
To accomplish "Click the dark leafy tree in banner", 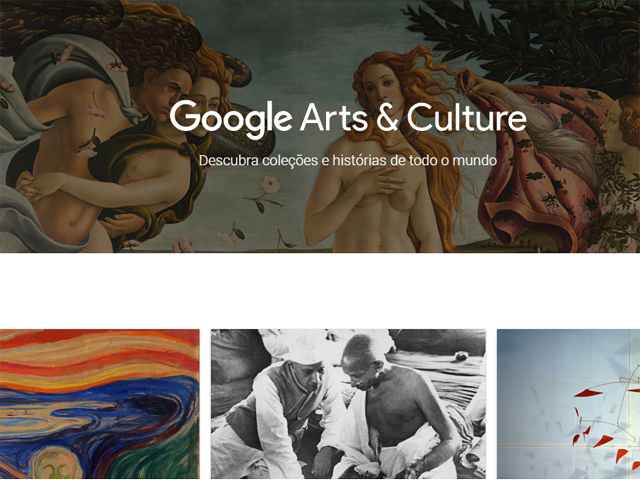I will tap(531, 39).
